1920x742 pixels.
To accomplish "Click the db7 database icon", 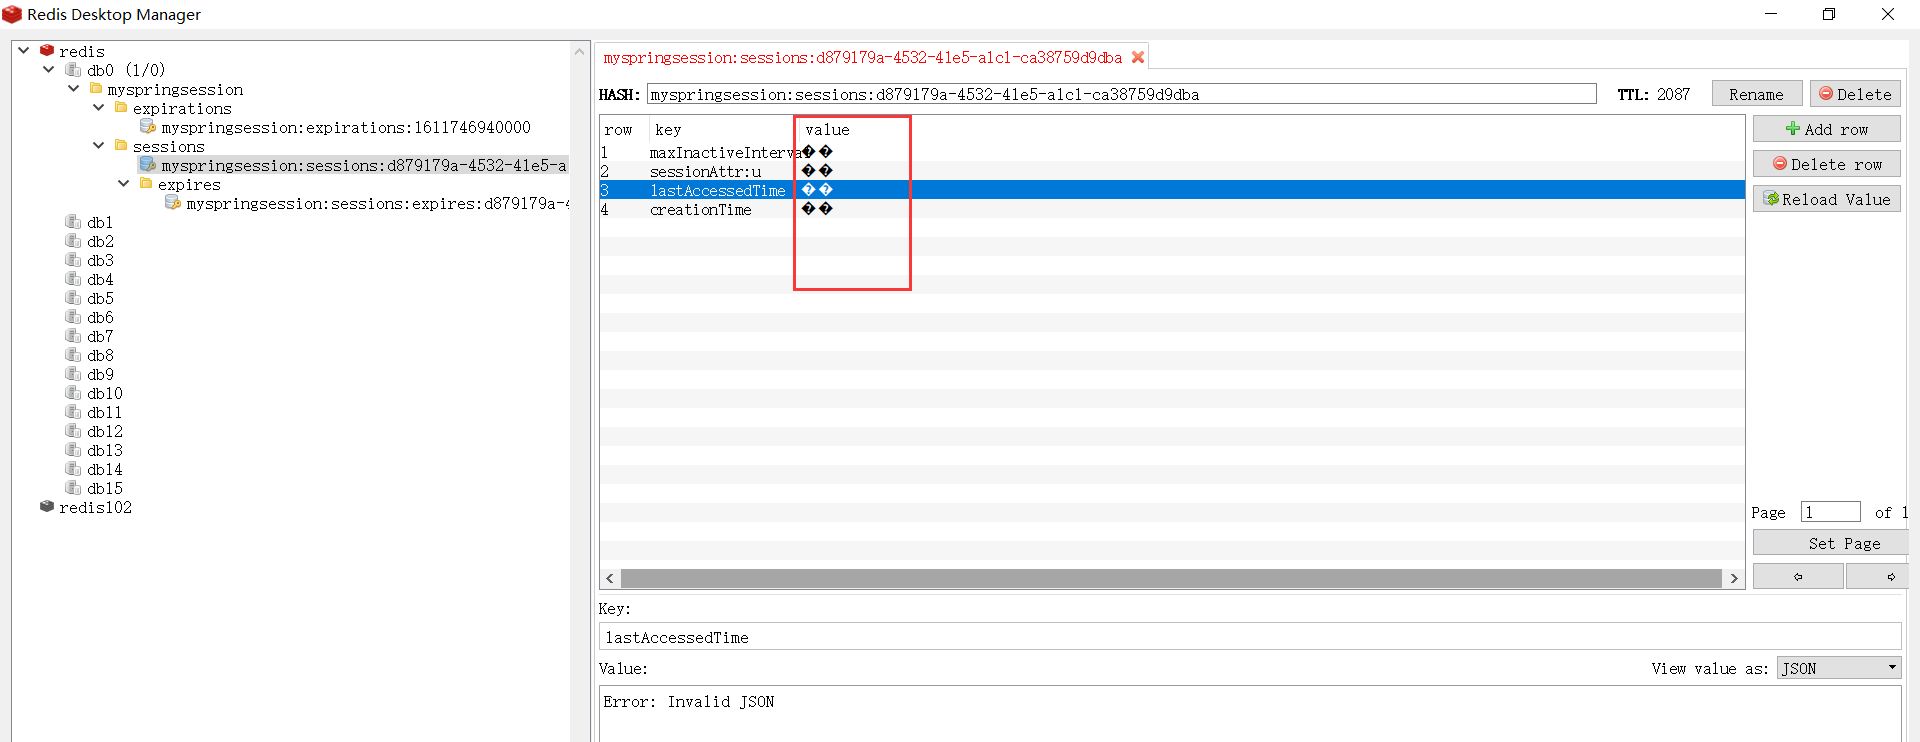I will 72,335.
